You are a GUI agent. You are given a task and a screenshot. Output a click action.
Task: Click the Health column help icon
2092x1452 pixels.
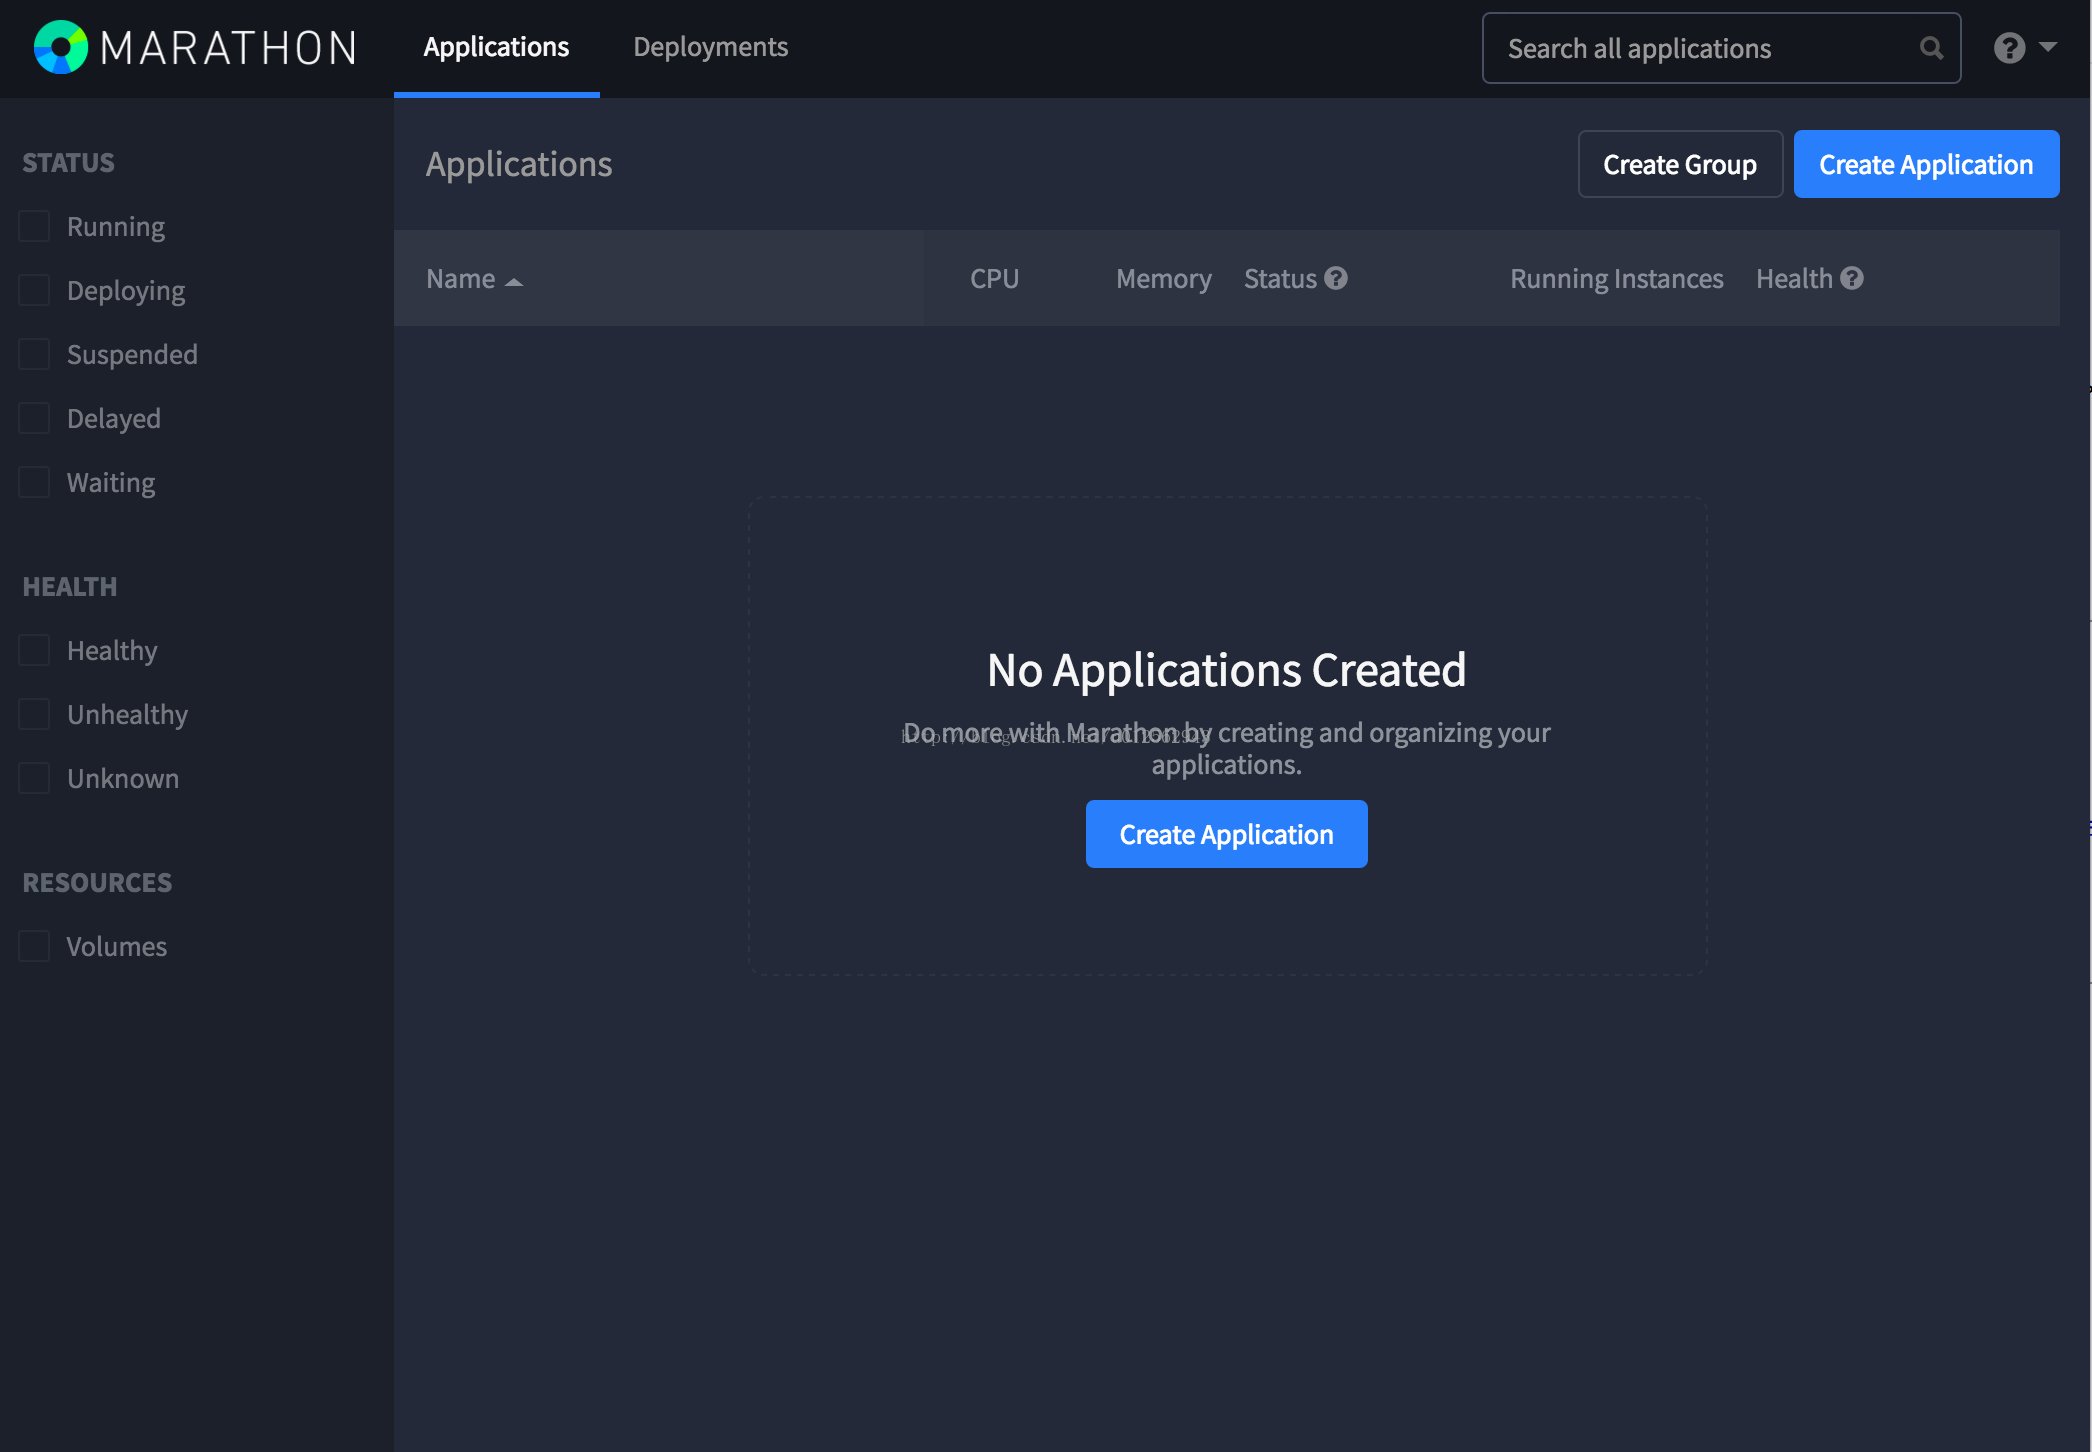1852,278
